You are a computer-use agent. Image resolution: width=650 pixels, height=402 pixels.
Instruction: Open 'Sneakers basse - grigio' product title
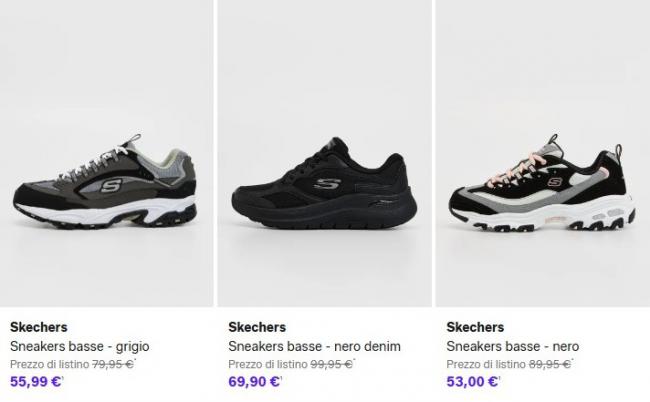(80, 346)
